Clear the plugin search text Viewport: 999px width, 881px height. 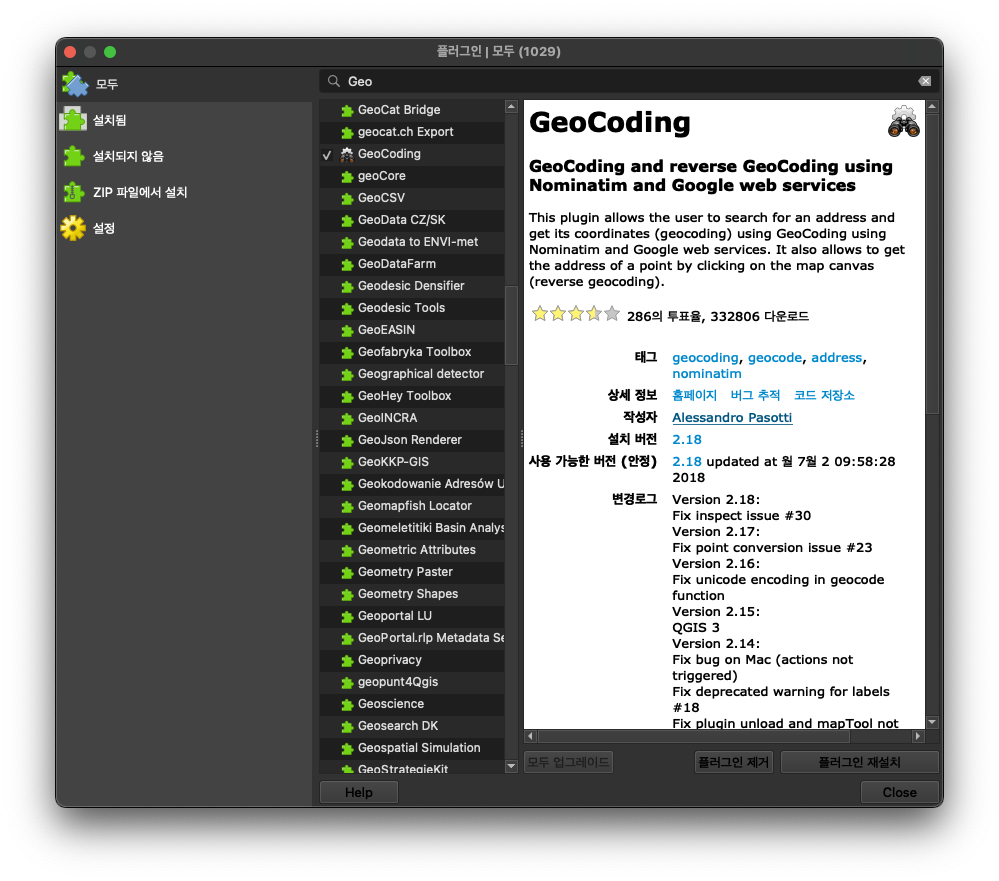click(924, 82)
